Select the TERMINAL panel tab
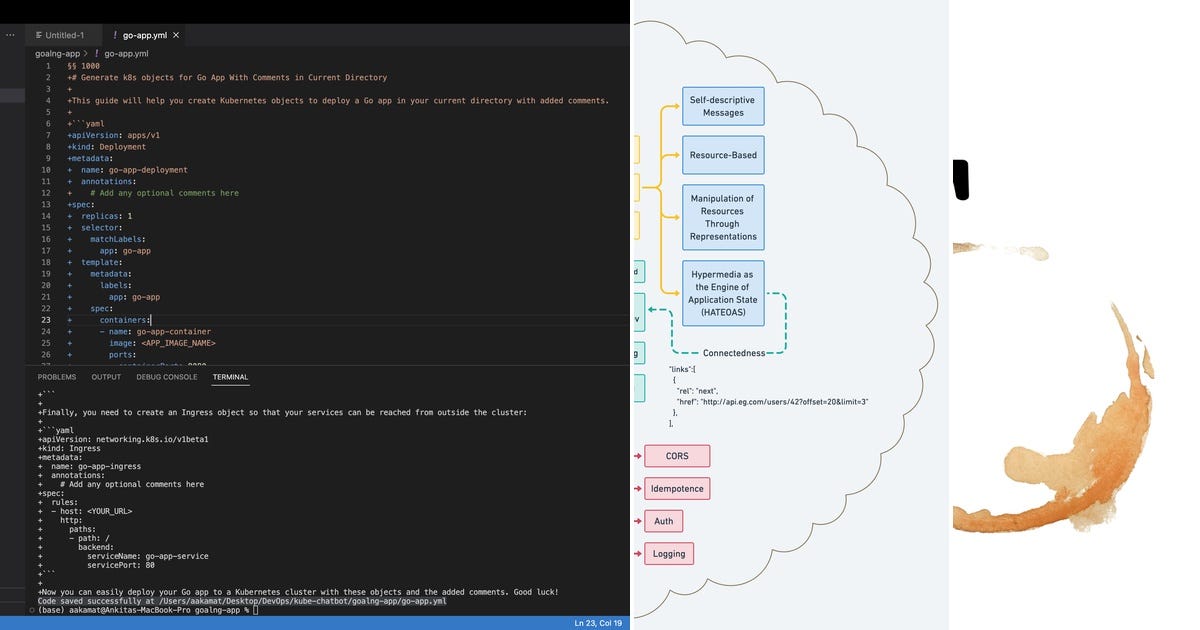Screen dimensions: 1200x630 230,377
